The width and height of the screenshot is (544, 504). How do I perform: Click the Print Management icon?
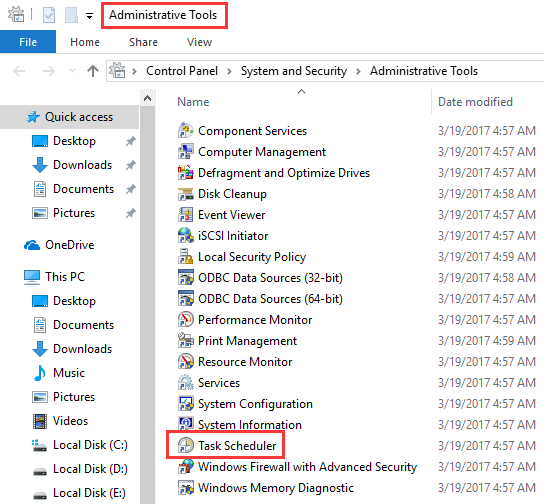click(x=186, y=341)
